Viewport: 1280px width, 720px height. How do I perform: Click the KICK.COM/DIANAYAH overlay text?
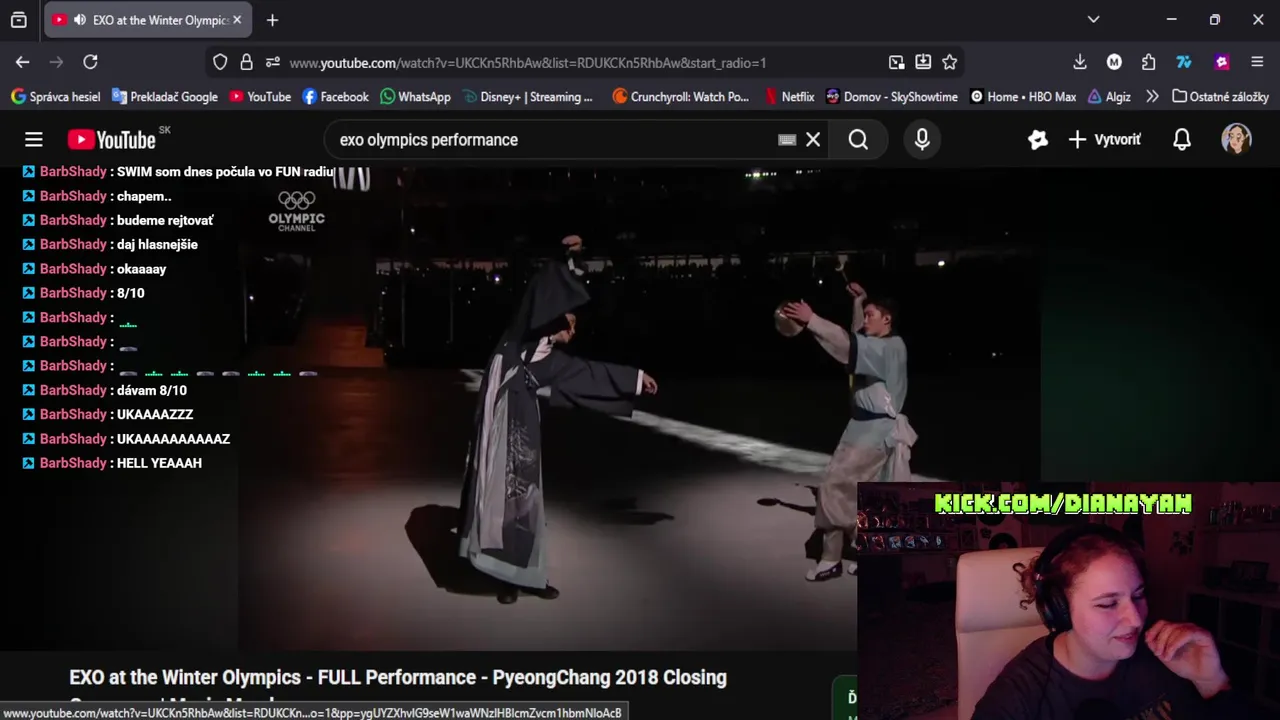[x=1063, y=503]
